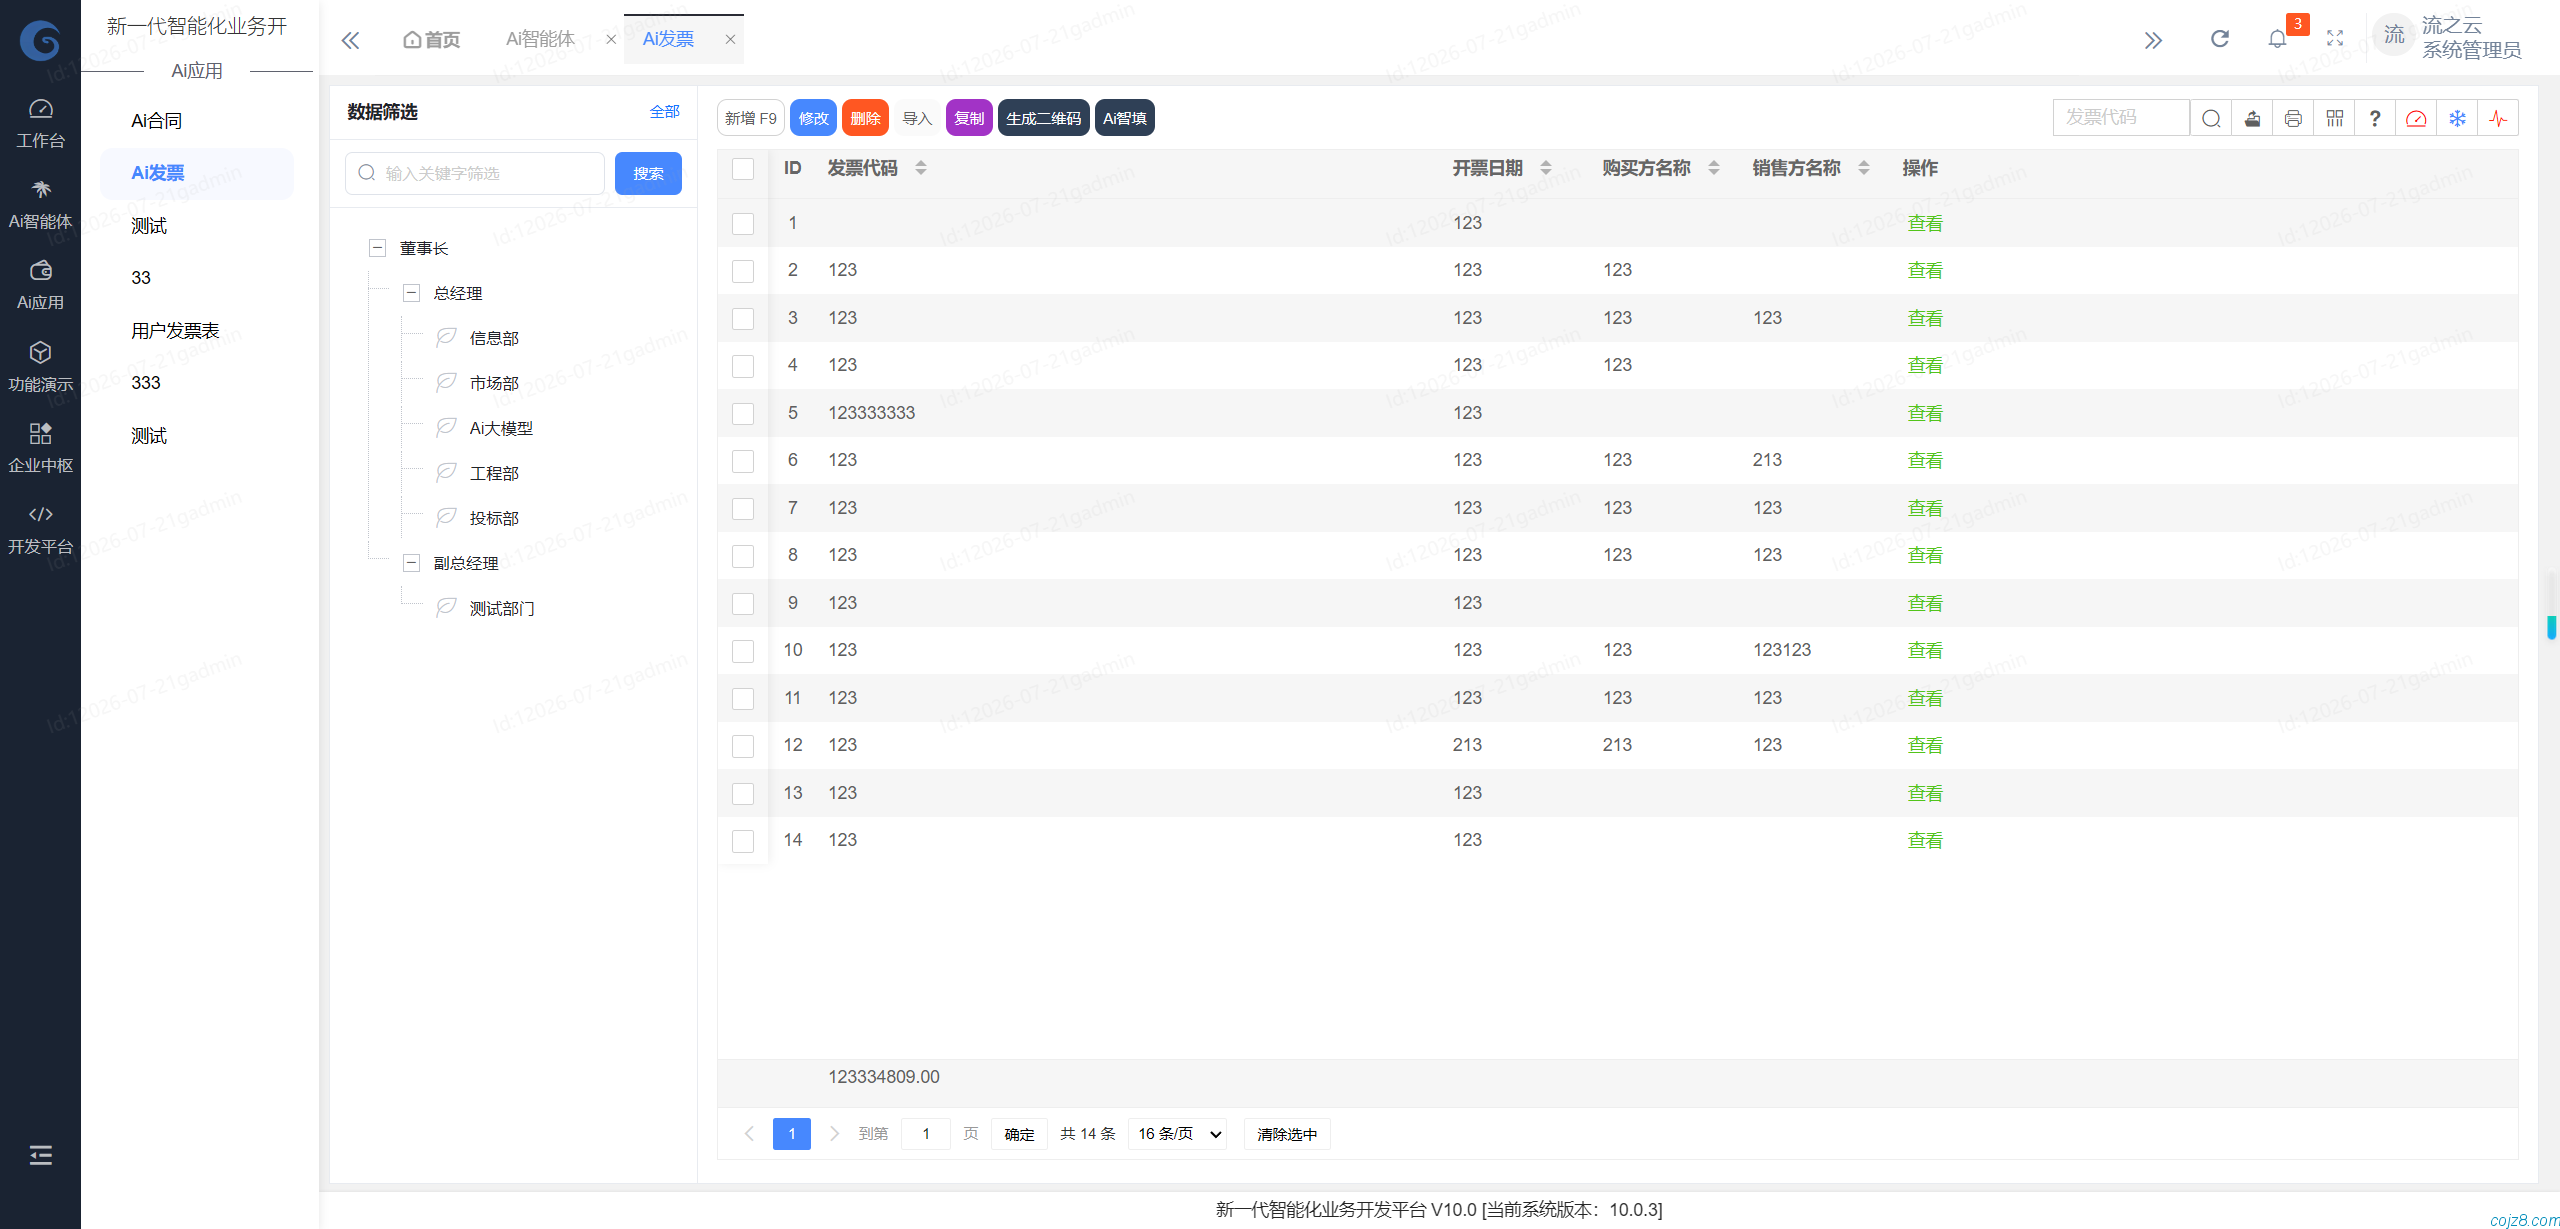Viewport: 2560px width, 1229px height.
Task: Sort by 发票代码 column arrows
Action: [x=921, y=168]
